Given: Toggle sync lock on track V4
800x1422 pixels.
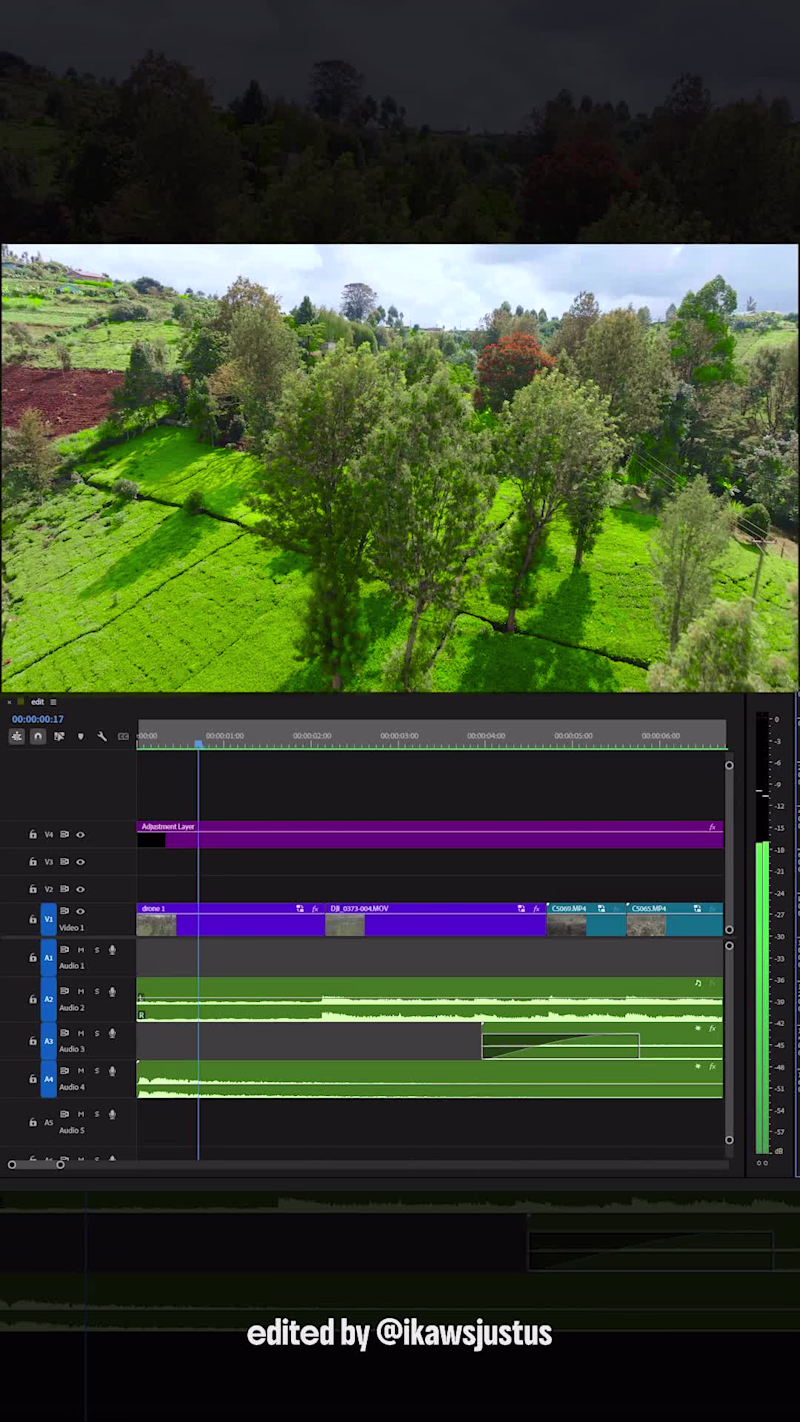Looking at the screenshot, I should pyautogui.click(x=65, y=834).
